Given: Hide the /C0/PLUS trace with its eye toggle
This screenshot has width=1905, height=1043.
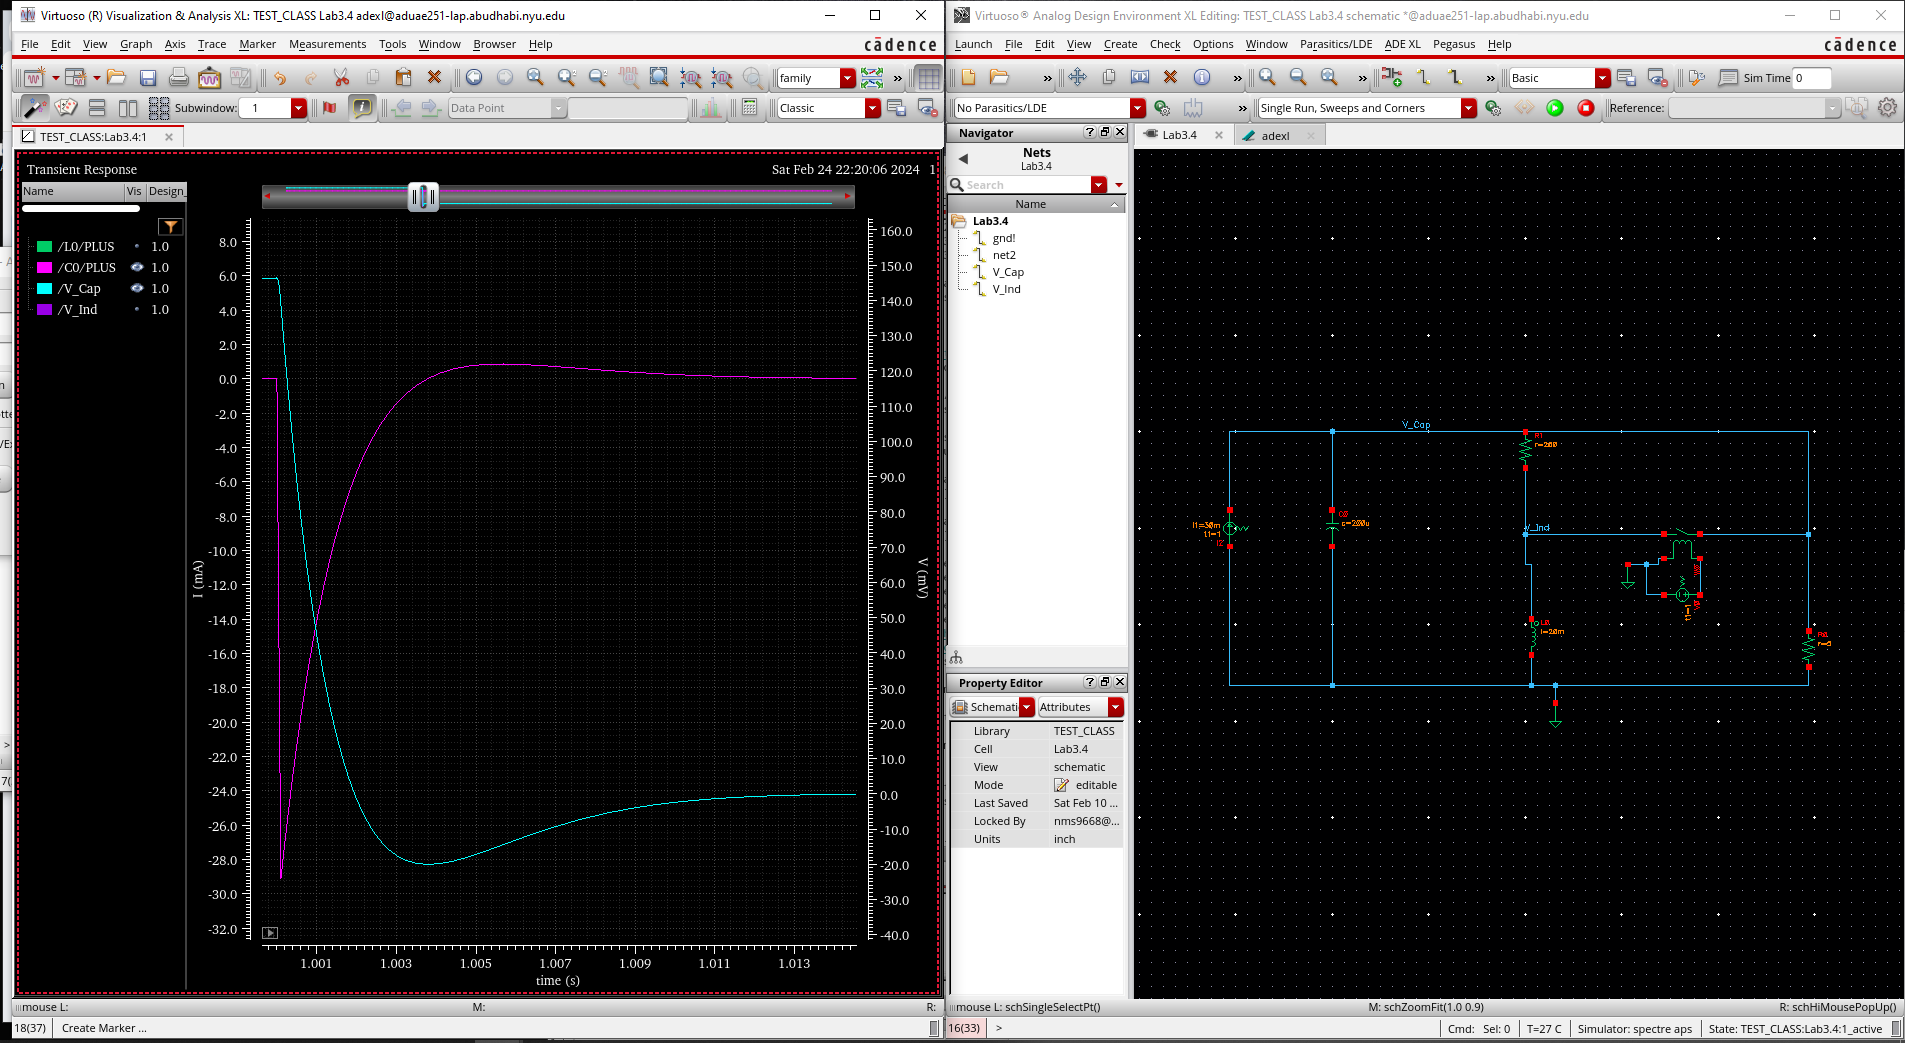Looking at the screenshot, I should [x=137, y=267].
